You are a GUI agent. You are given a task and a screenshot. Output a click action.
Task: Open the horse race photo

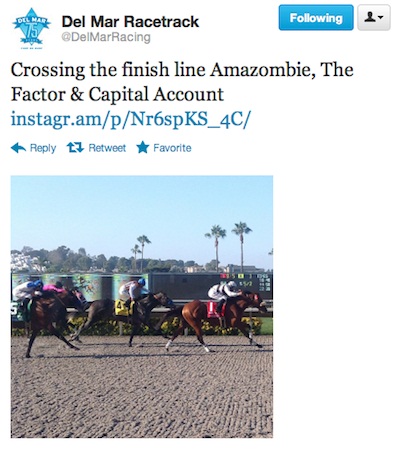point(142,307)
